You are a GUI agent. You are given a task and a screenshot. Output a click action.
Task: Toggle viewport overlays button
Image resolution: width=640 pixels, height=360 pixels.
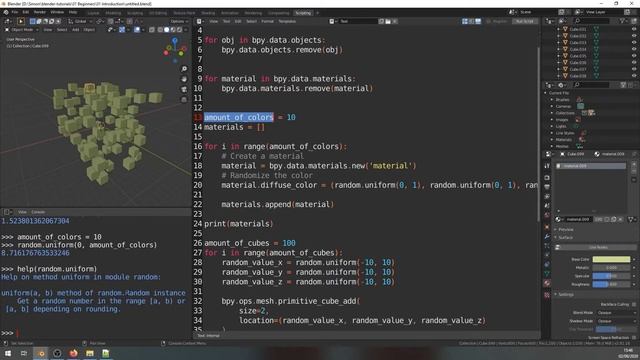137,30
